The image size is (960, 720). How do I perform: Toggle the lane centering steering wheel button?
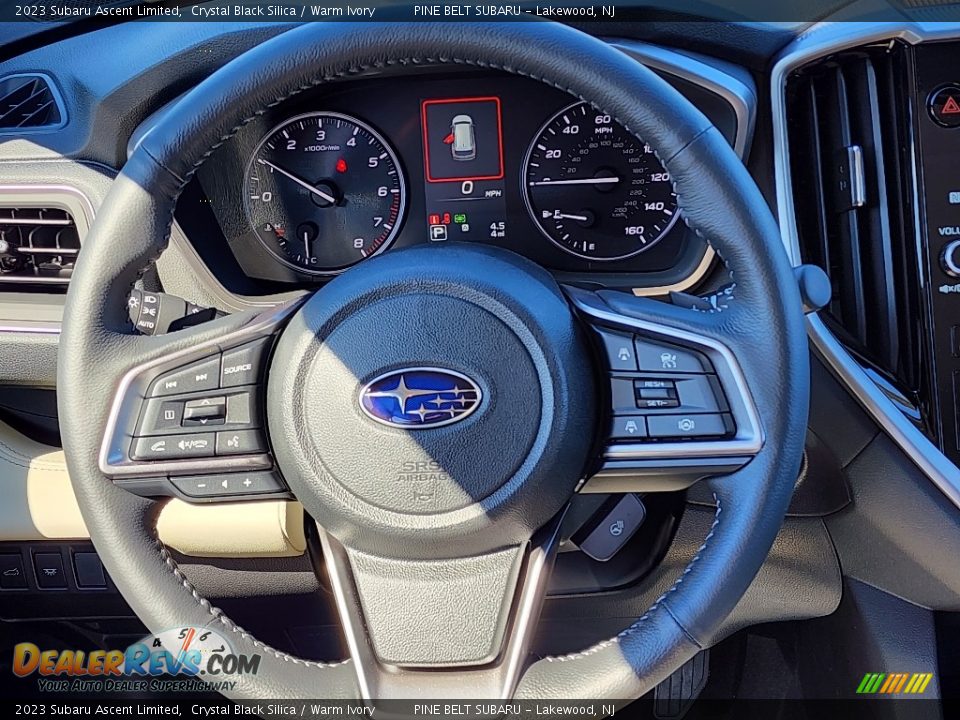pos(685,424)
